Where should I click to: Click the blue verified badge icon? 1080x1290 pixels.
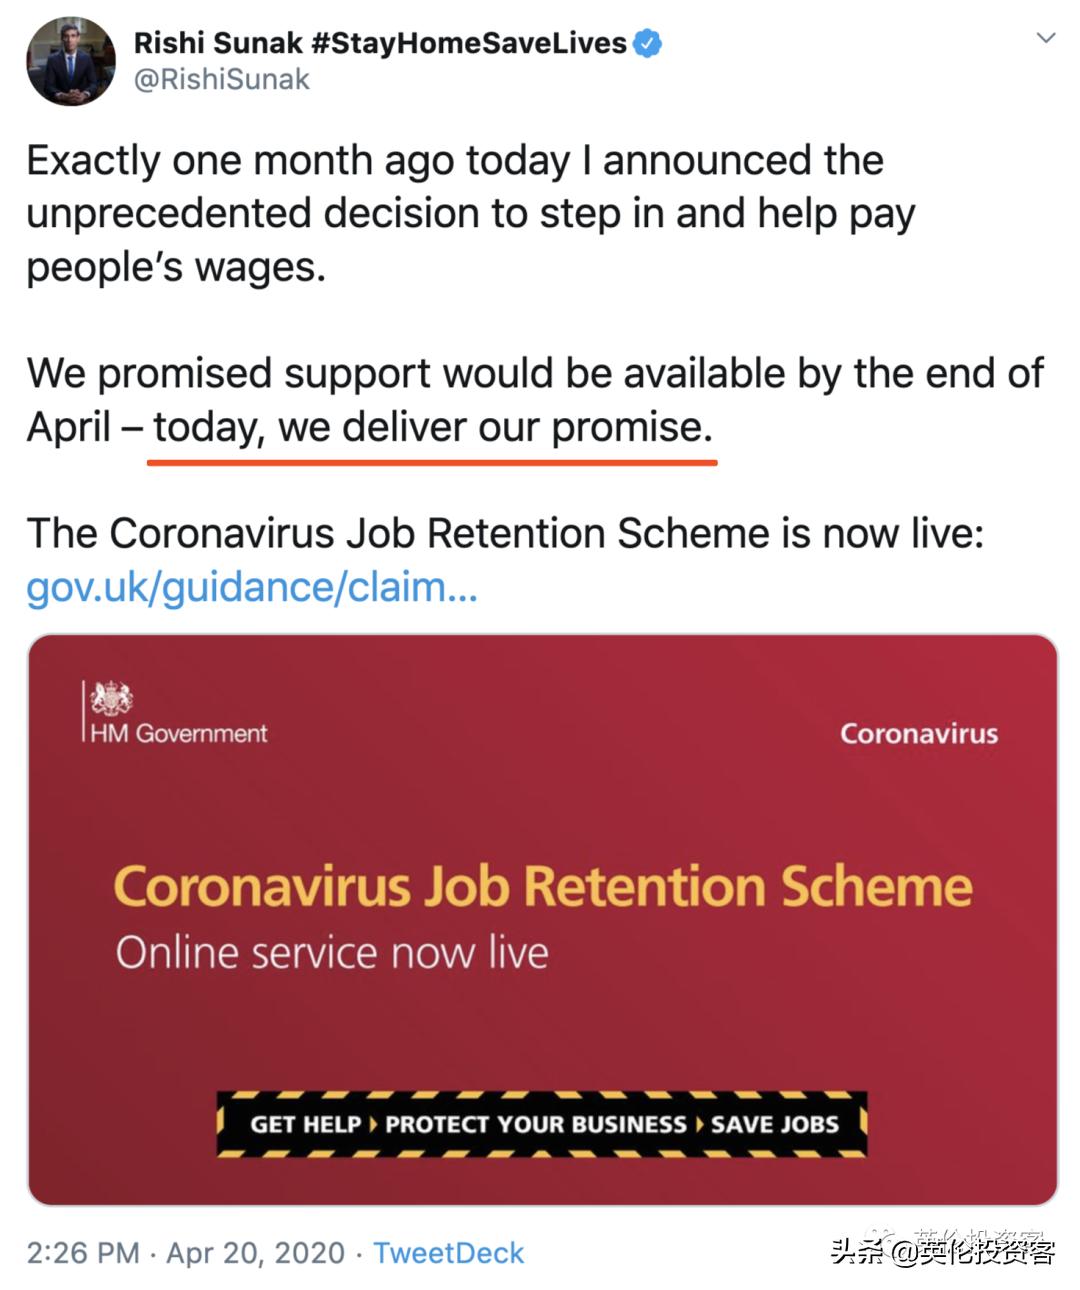point(647,43)
